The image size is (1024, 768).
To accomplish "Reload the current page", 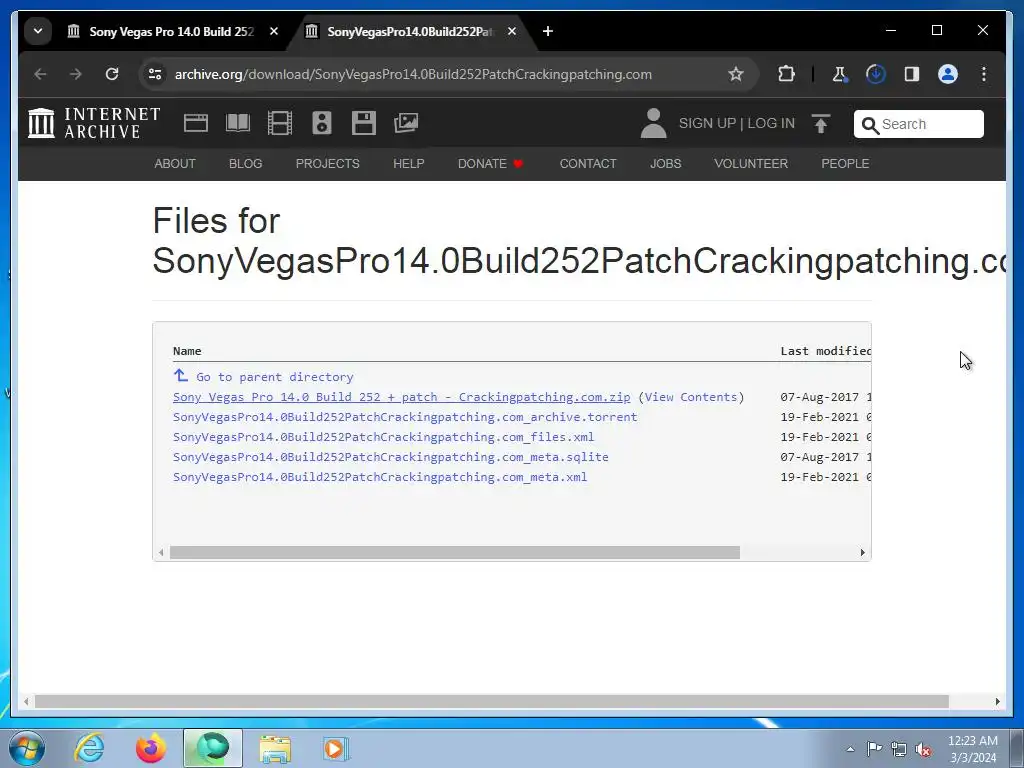I will (x=112, y=74).
